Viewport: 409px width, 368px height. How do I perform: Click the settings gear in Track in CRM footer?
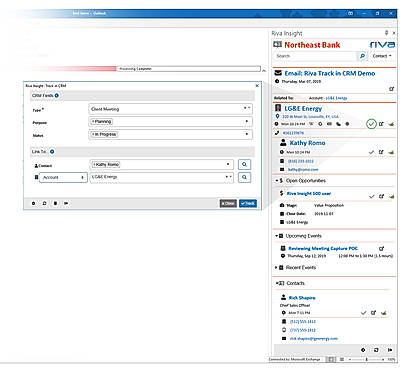click(x=33, y=203)
